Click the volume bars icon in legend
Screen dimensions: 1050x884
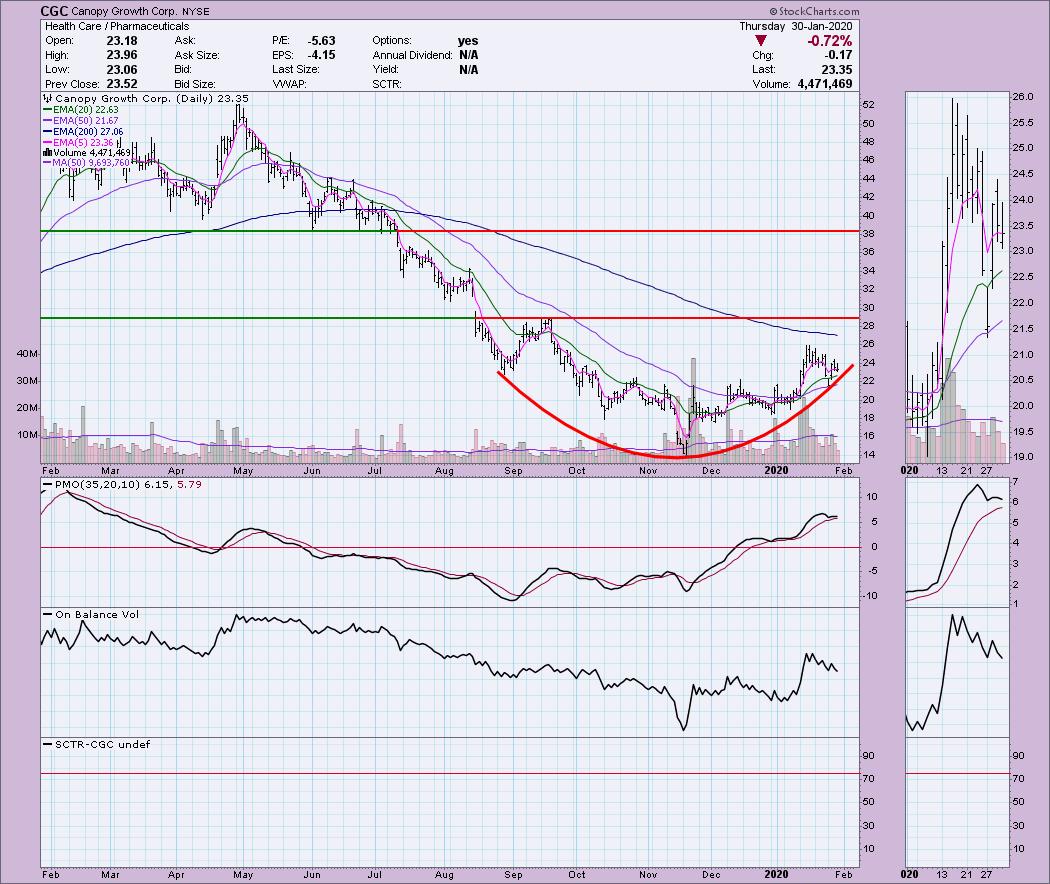pyautogui.click(x=48, y=153)
